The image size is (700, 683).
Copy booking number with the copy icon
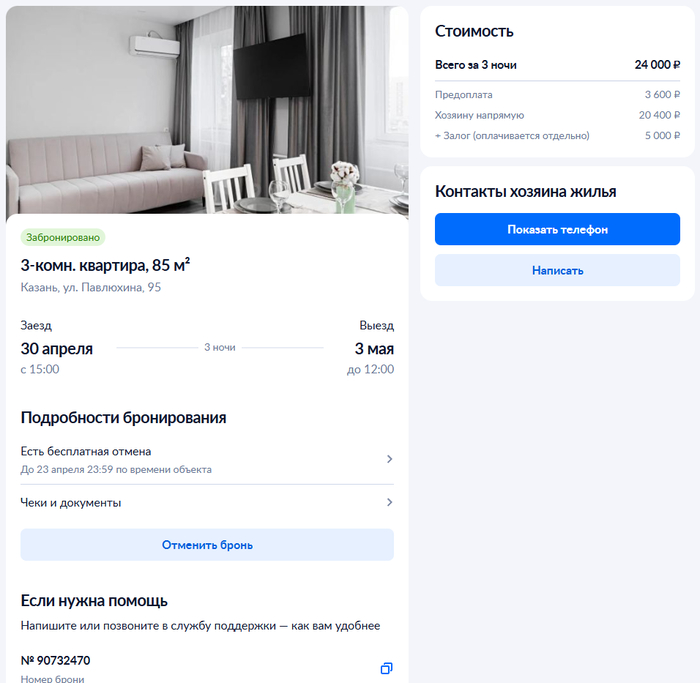386,668
